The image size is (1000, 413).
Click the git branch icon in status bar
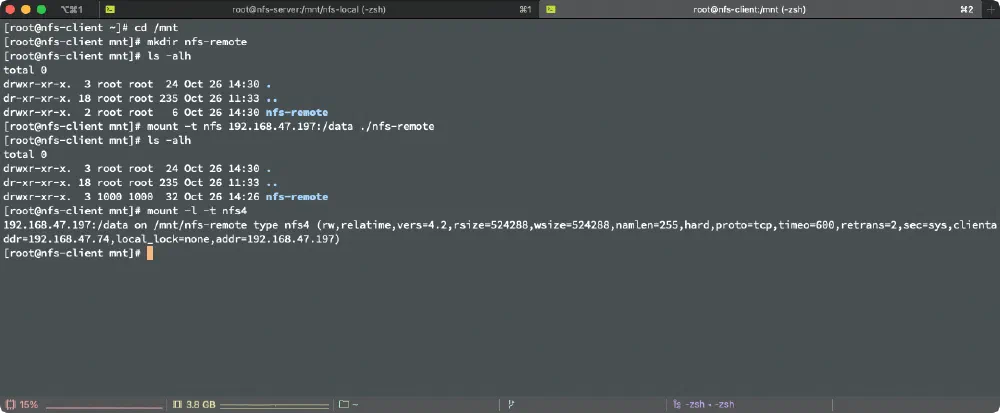[511, 404]
